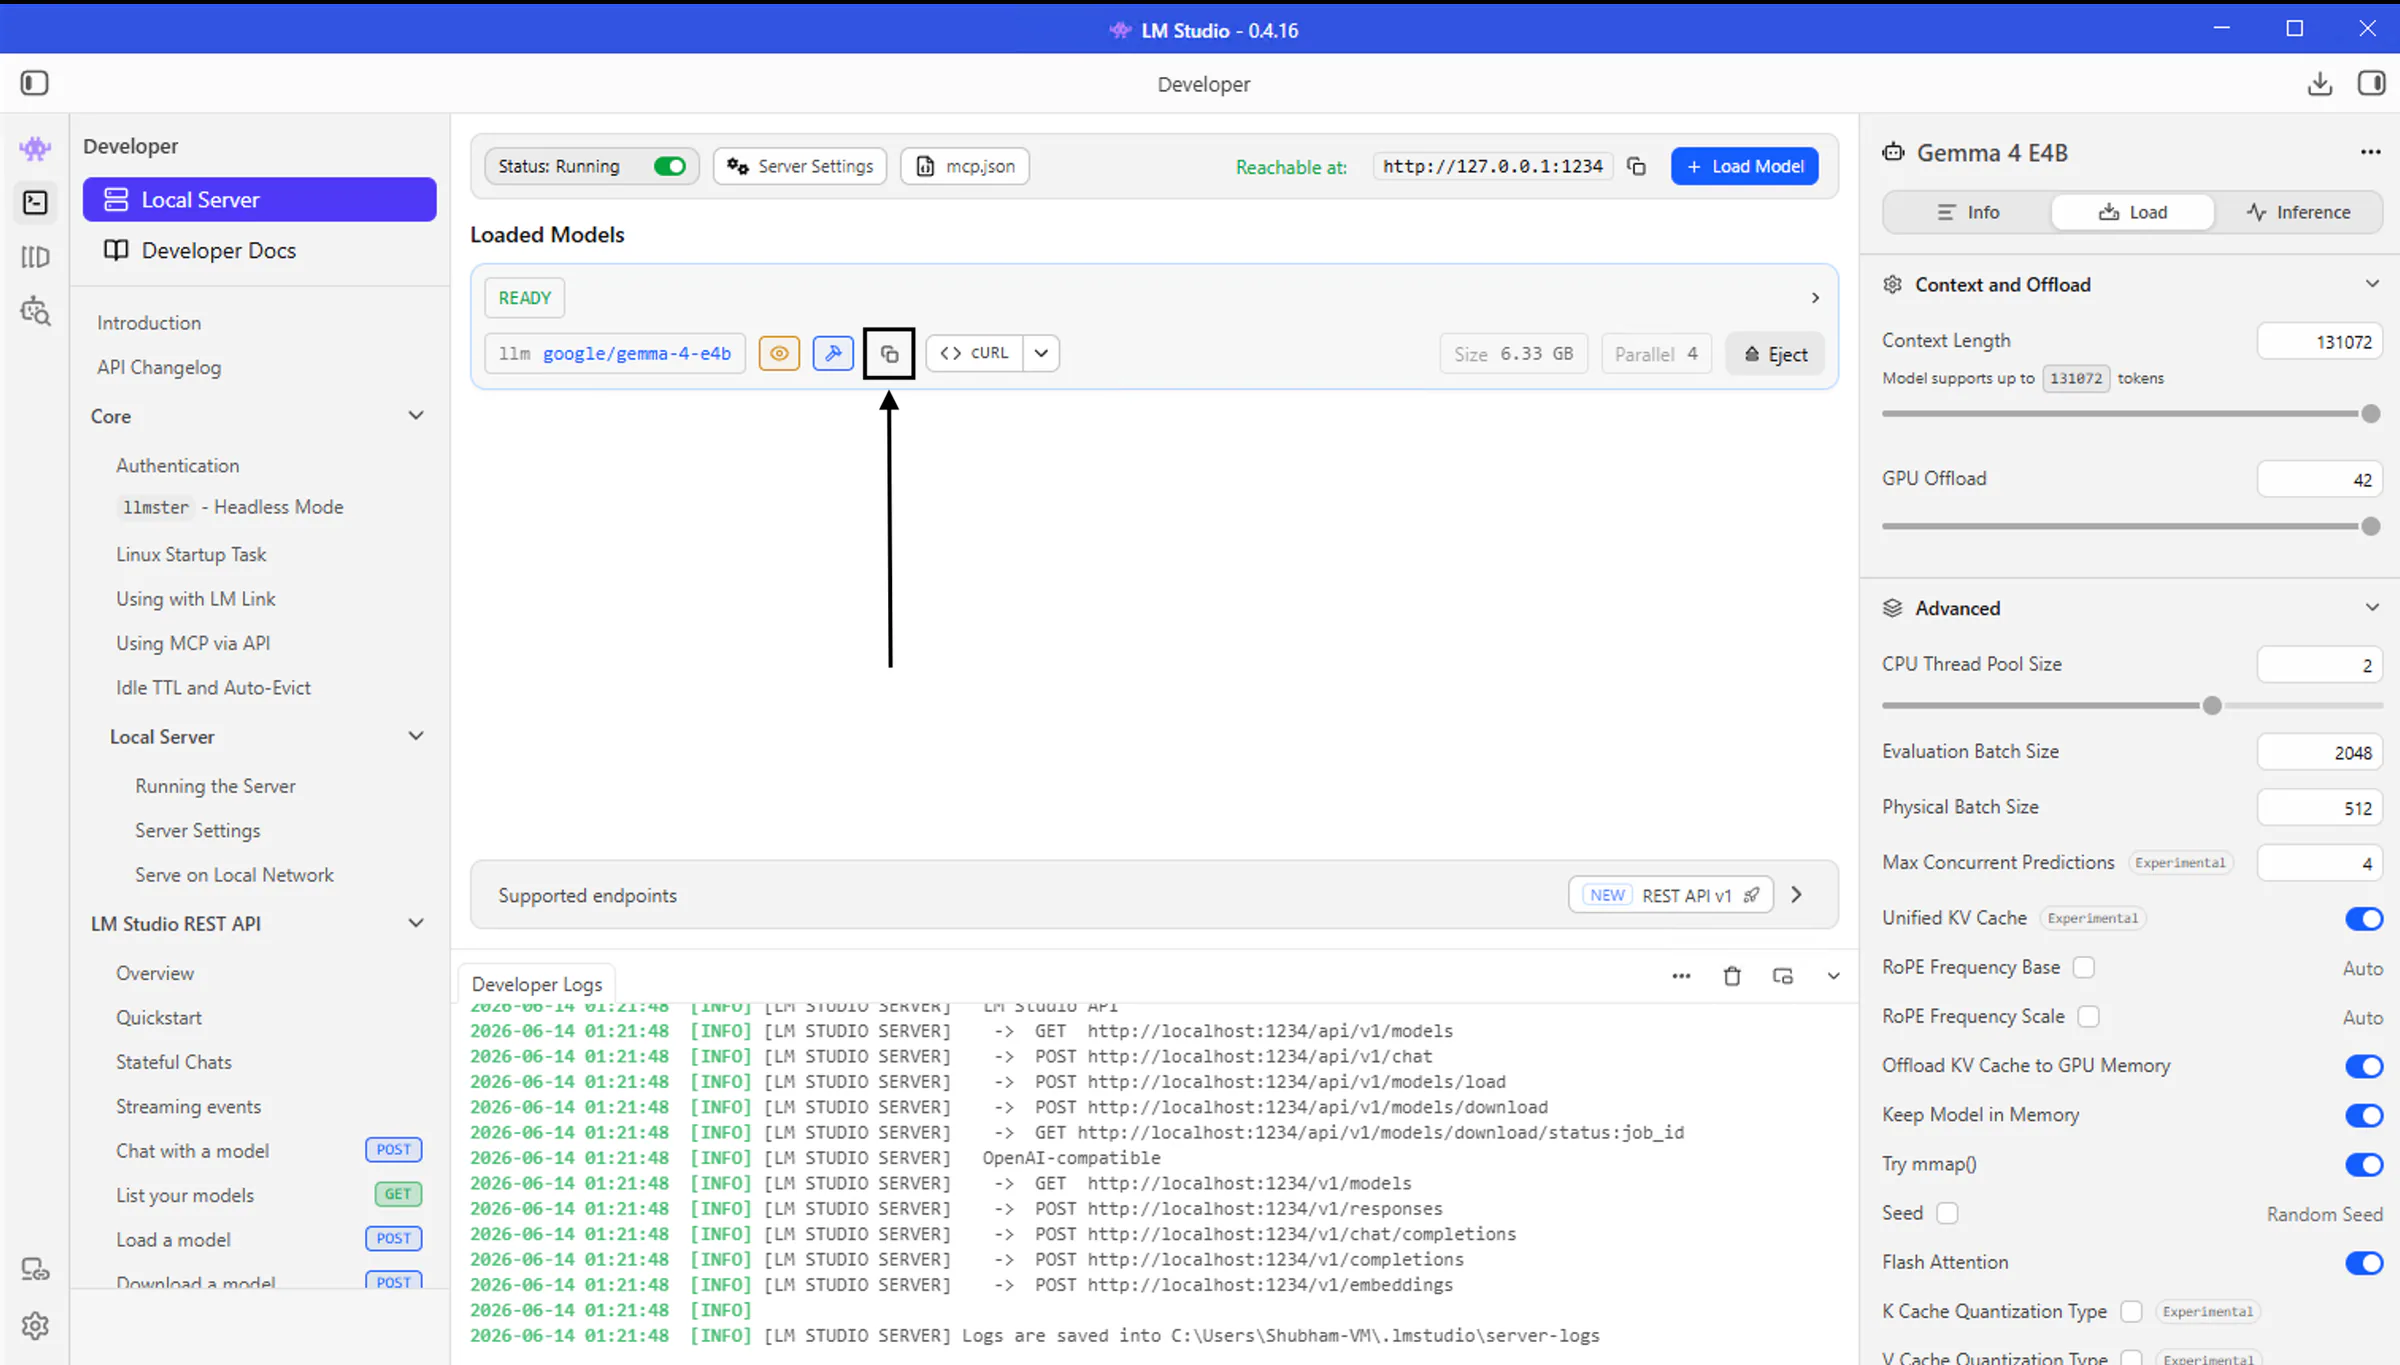Click the REST API v1 rocket badge
Viewport: 2400px width, 1365px height.
pyautogui.click(x=1671, y=895)
